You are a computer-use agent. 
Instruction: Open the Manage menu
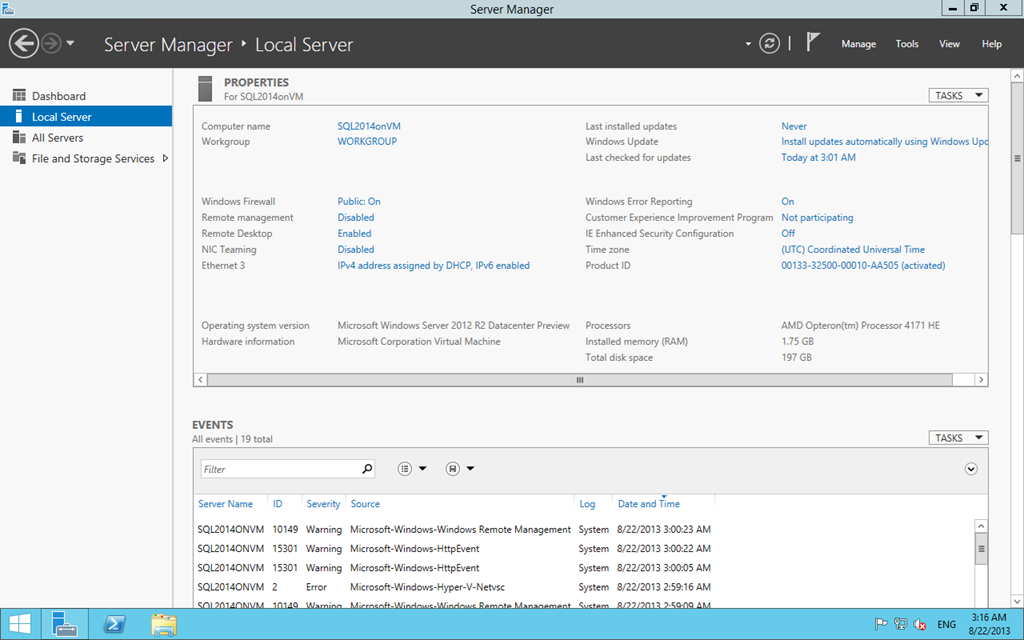coord(858,44)
